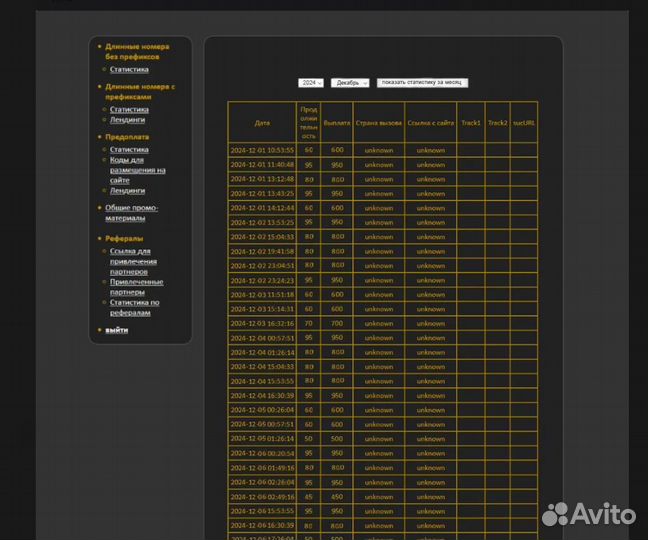648x540 pixels.
Task: Click the 'Ссылка с сайта' column header
Action: (431, 123)
